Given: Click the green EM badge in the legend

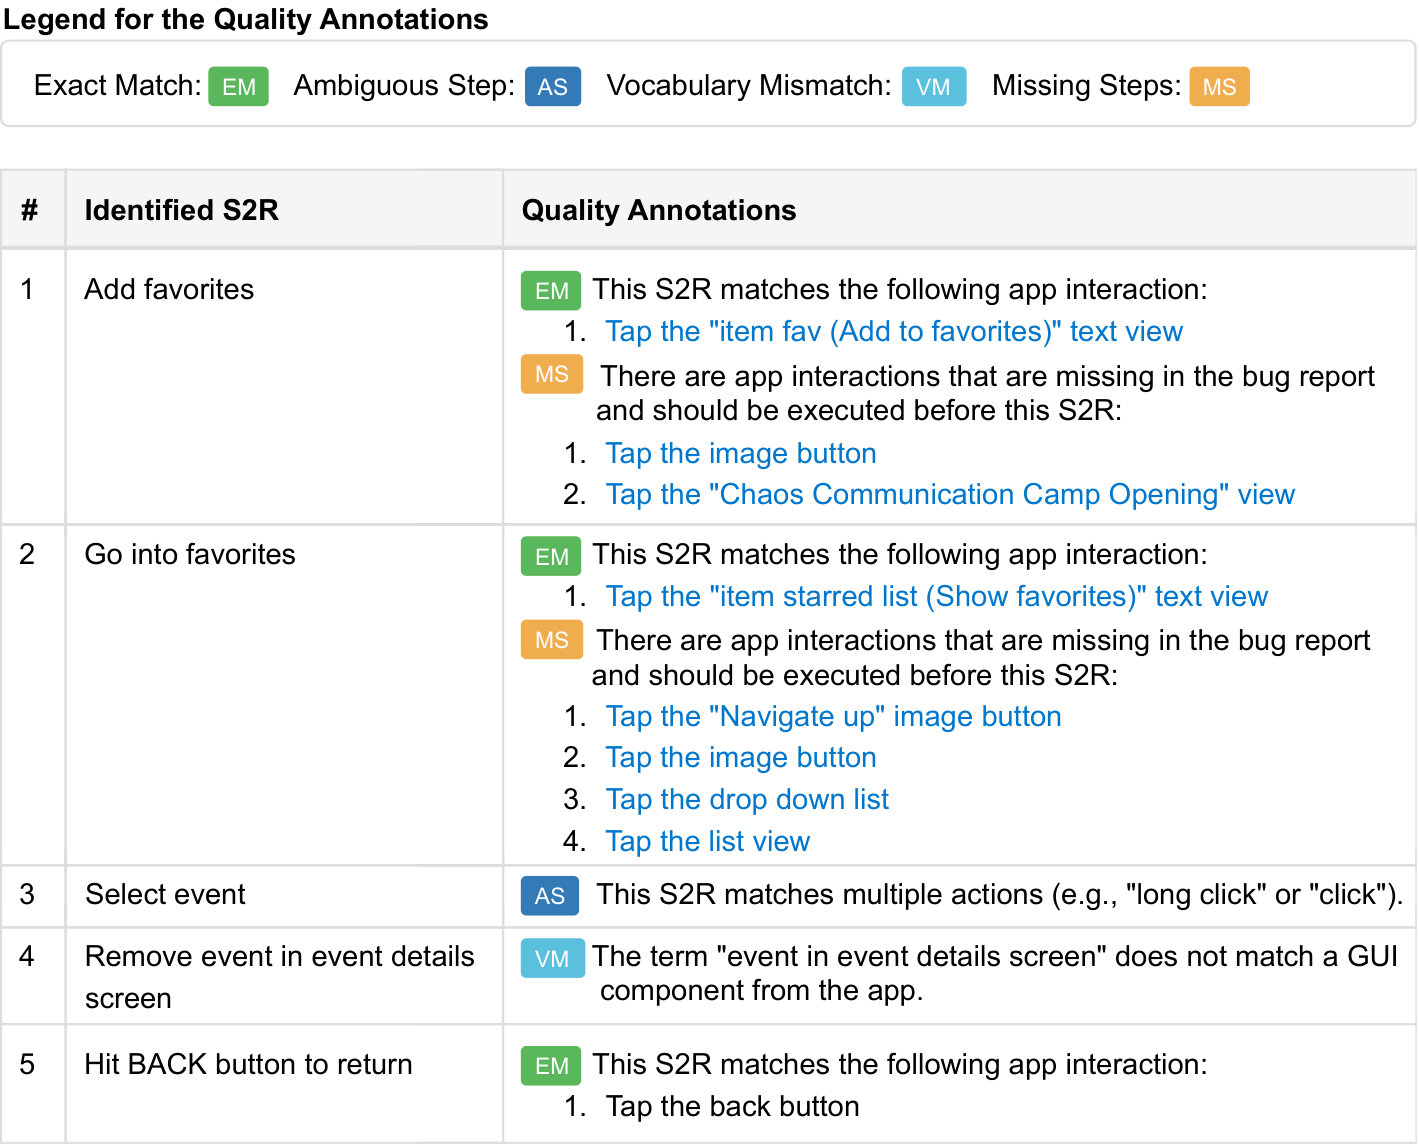Looking at the screenshot, I should click(x=238, y=87).
